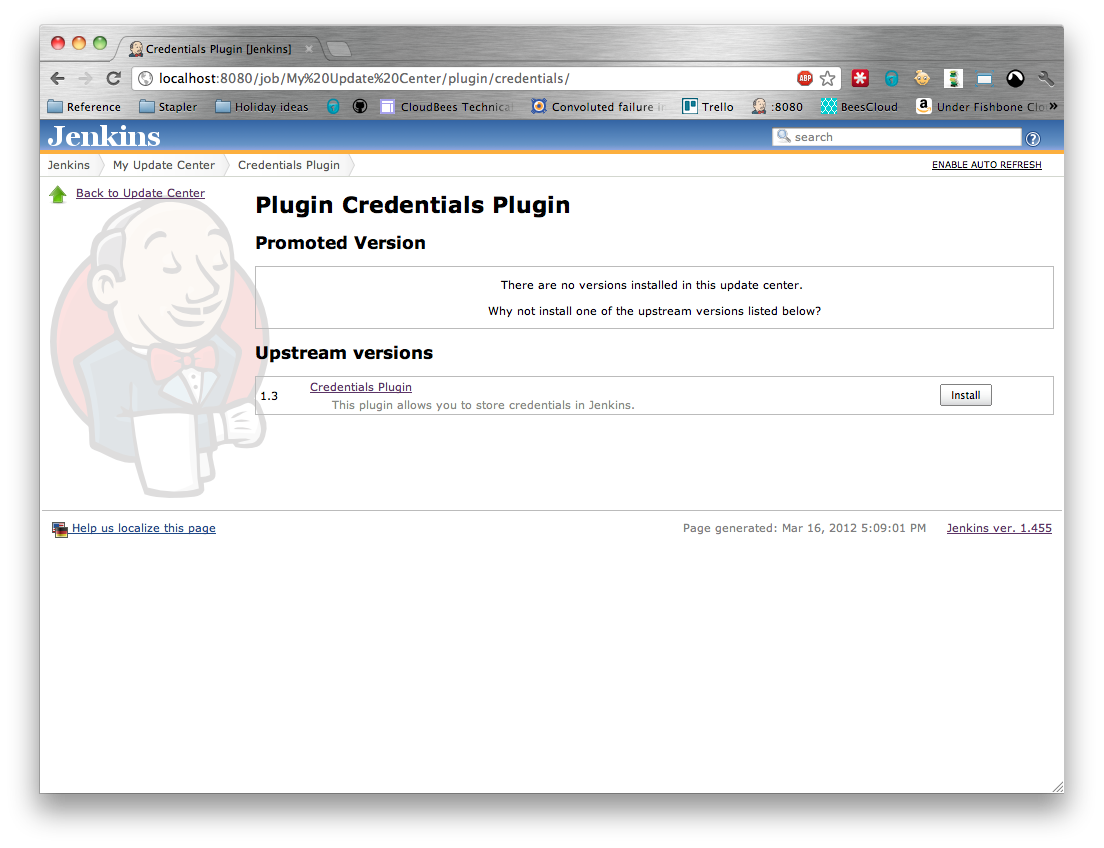Open the Stapler bookmarks folder
Image resolution: width=1104 pixels, height=848 pixels.
tap(168, 106)
